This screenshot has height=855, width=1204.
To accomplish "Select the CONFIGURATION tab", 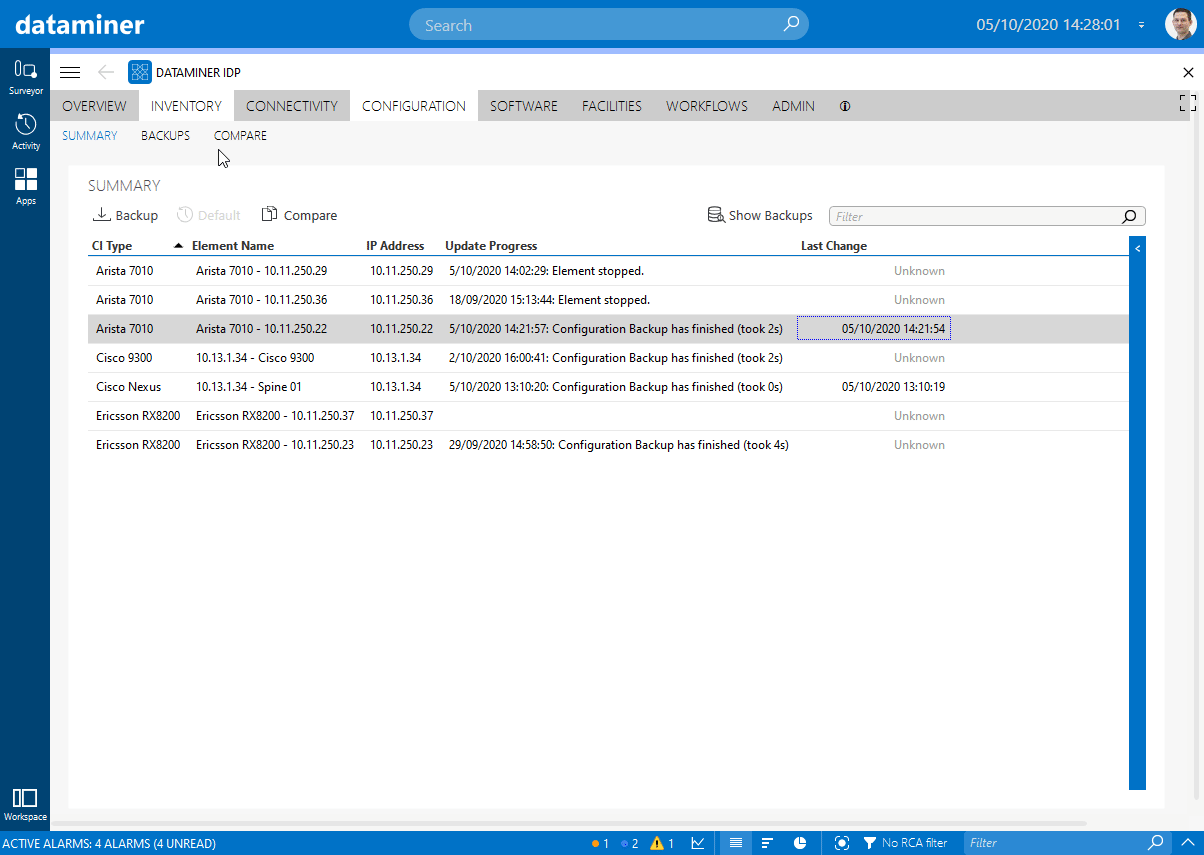I will (x=414, y=106).
